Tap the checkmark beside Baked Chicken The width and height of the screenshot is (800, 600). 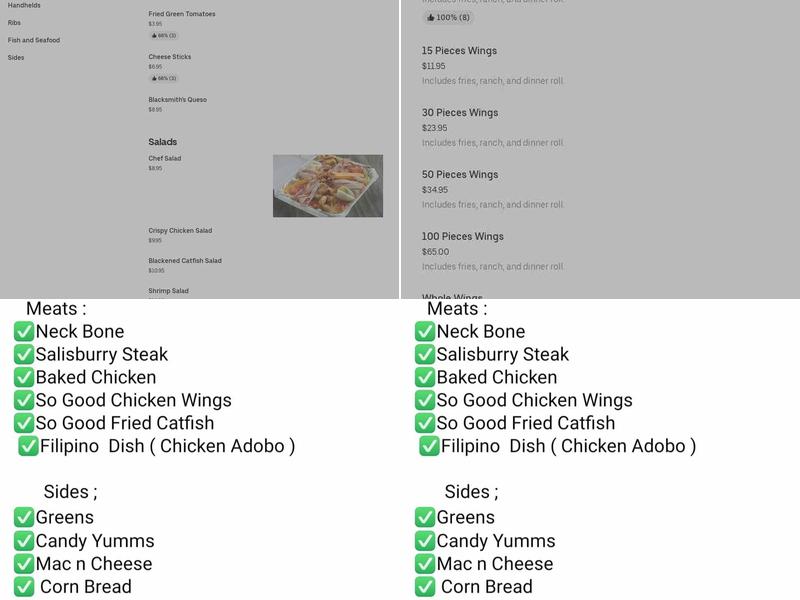click(x=25, y=377)
